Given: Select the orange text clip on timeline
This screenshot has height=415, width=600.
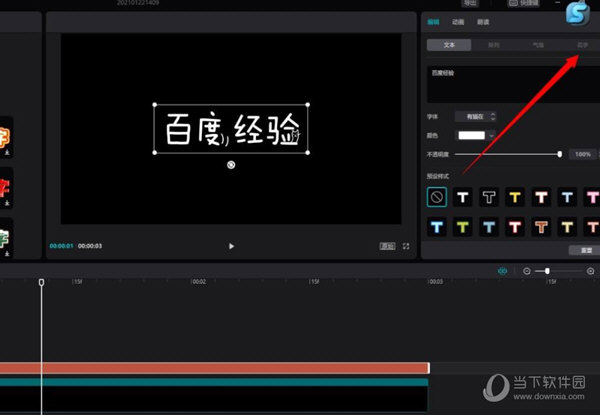Looking at the screenshot, I should click(214, 368).
